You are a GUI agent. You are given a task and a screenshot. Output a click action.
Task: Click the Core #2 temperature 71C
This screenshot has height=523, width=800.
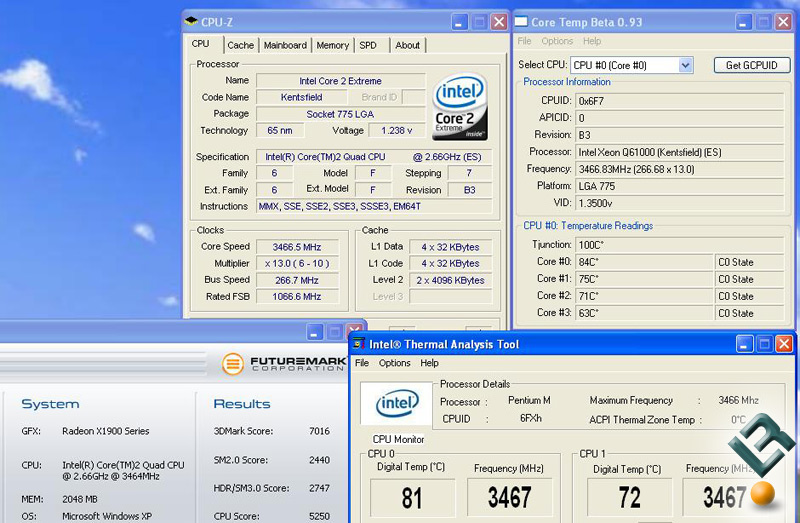coord(644,296)
